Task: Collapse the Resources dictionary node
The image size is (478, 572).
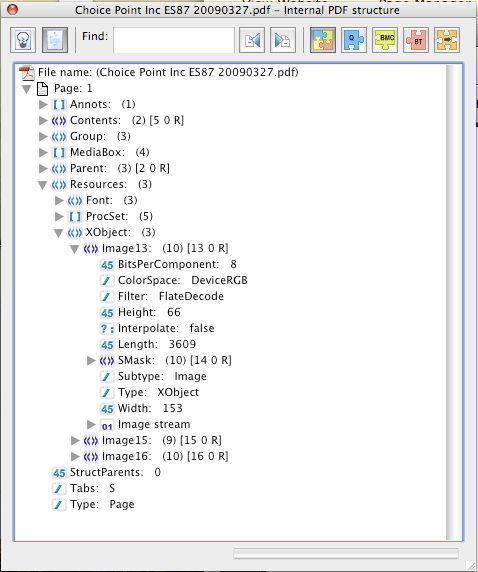Action: pyautogui.click(x=43, y=185)
